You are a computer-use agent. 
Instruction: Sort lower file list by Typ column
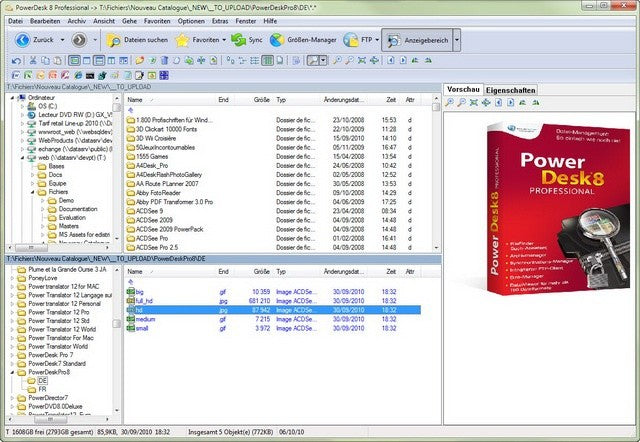(x=297, y=272)
